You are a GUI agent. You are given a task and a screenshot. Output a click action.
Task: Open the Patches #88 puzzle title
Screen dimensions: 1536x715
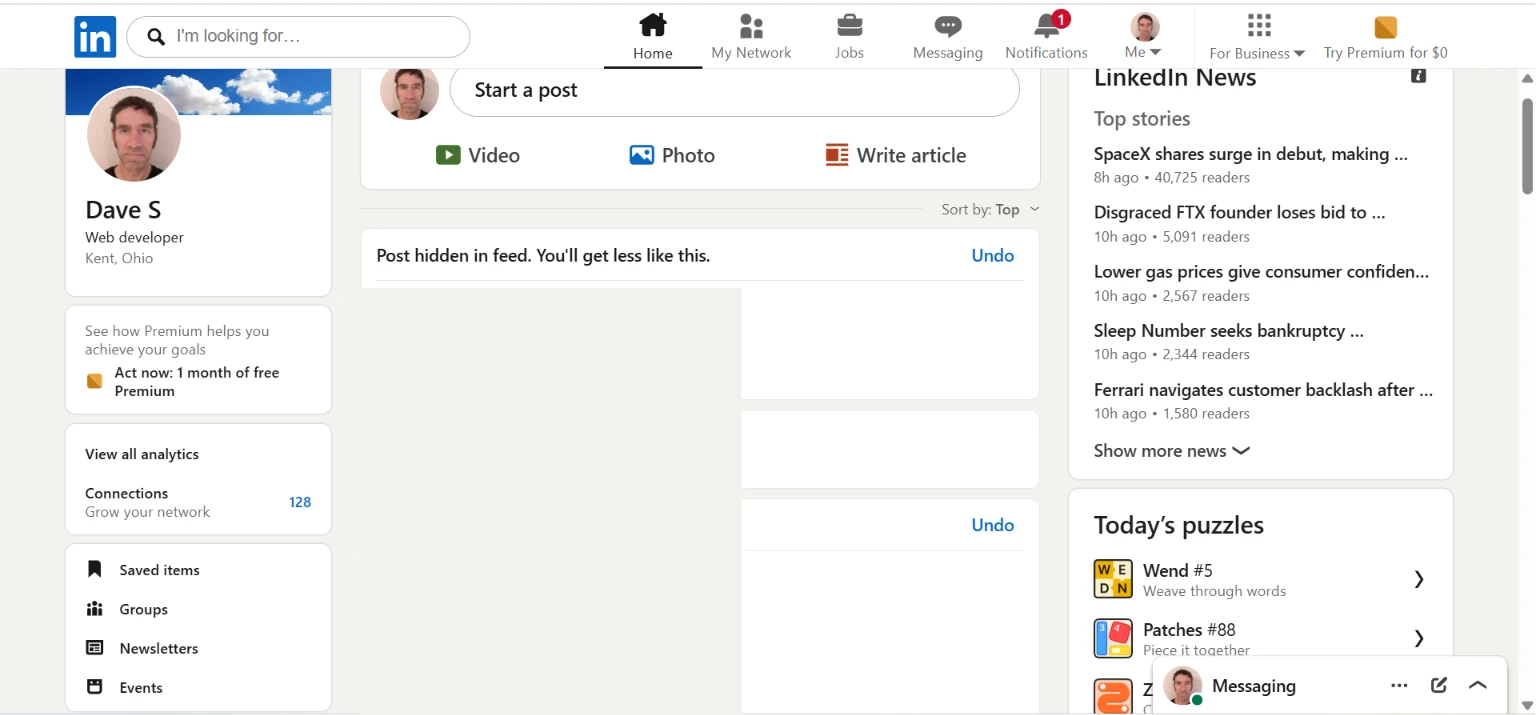pyautogui.click(x=1190, y=629)
